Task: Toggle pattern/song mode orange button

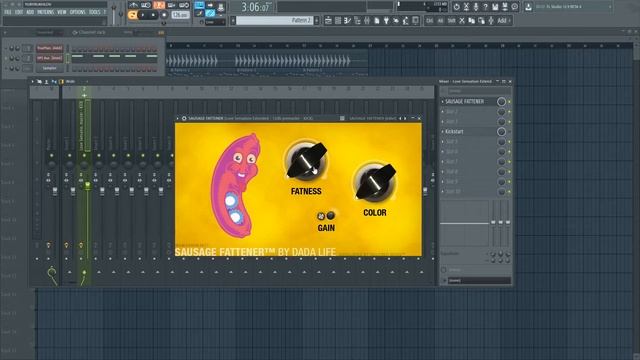Action: click(132, 15)
